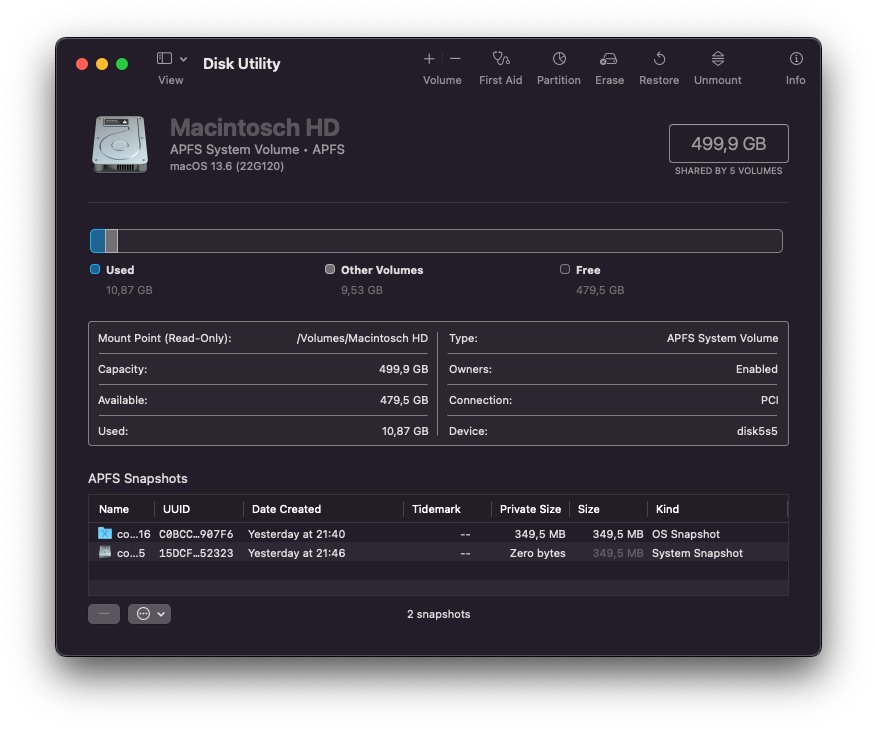Open the sidebar View icon

click(x=164, y=58)
